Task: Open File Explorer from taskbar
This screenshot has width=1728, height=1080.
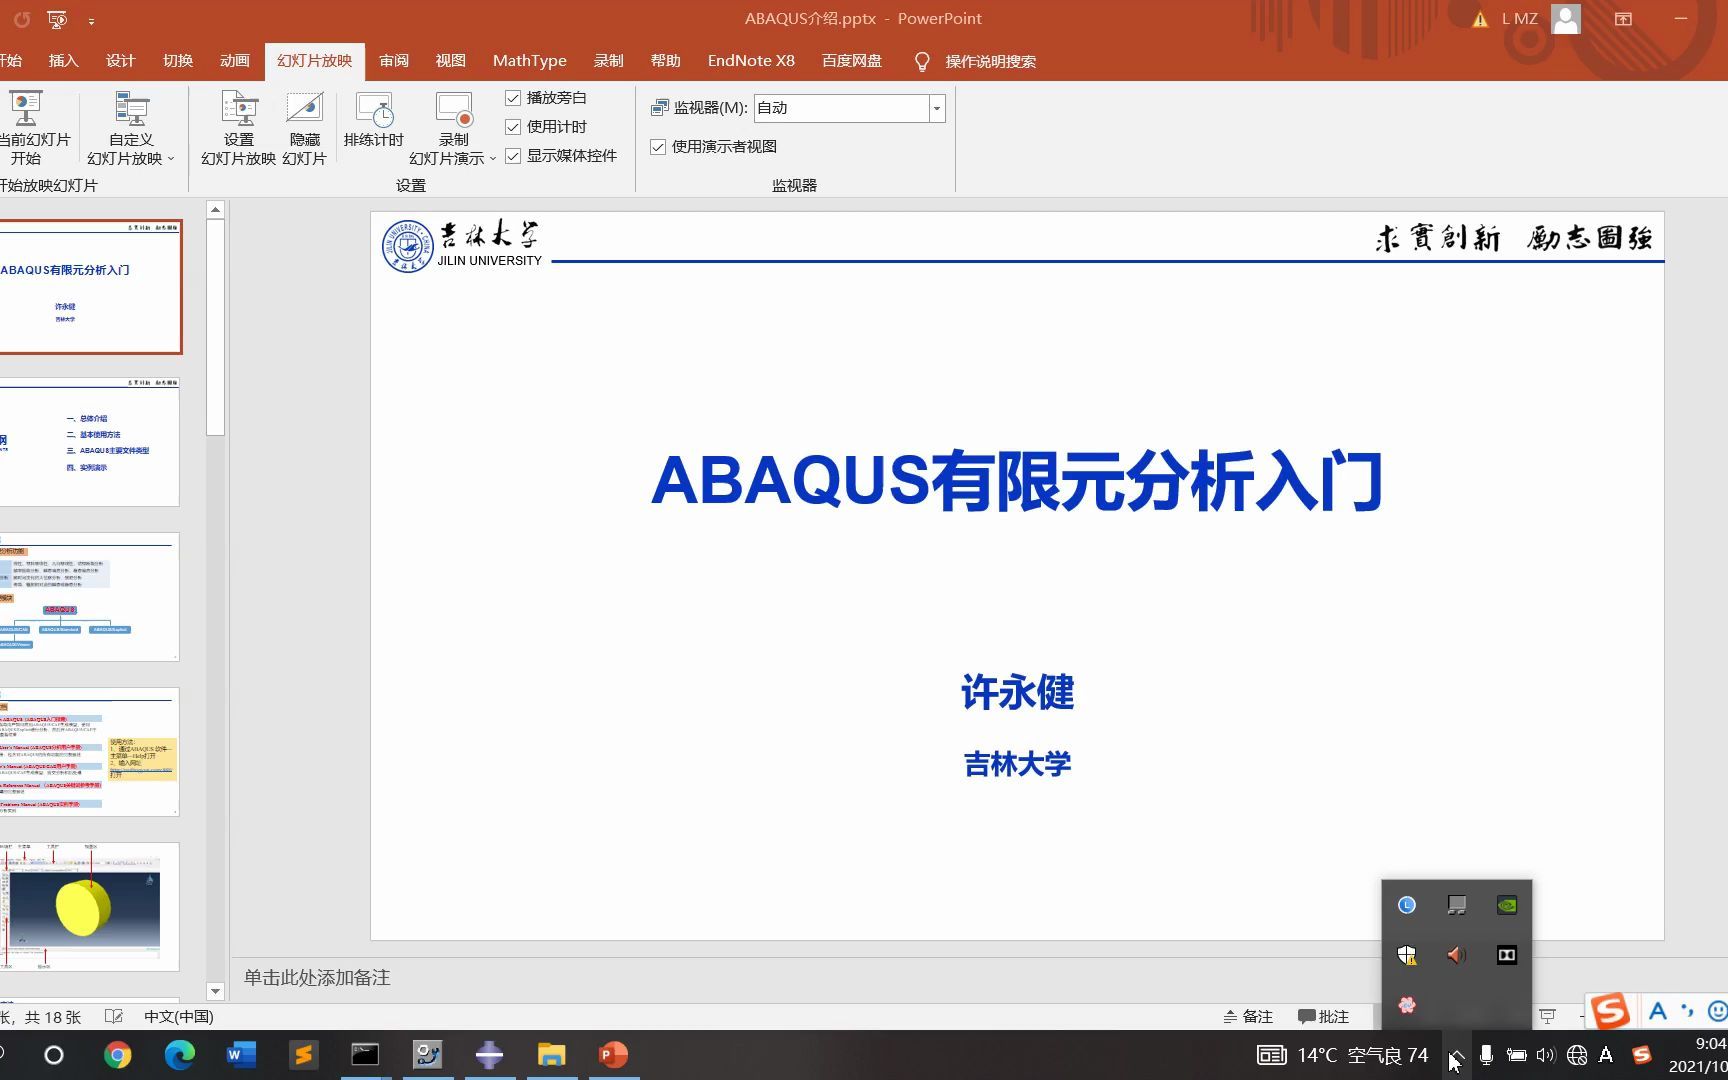Action: point(551,1055)
